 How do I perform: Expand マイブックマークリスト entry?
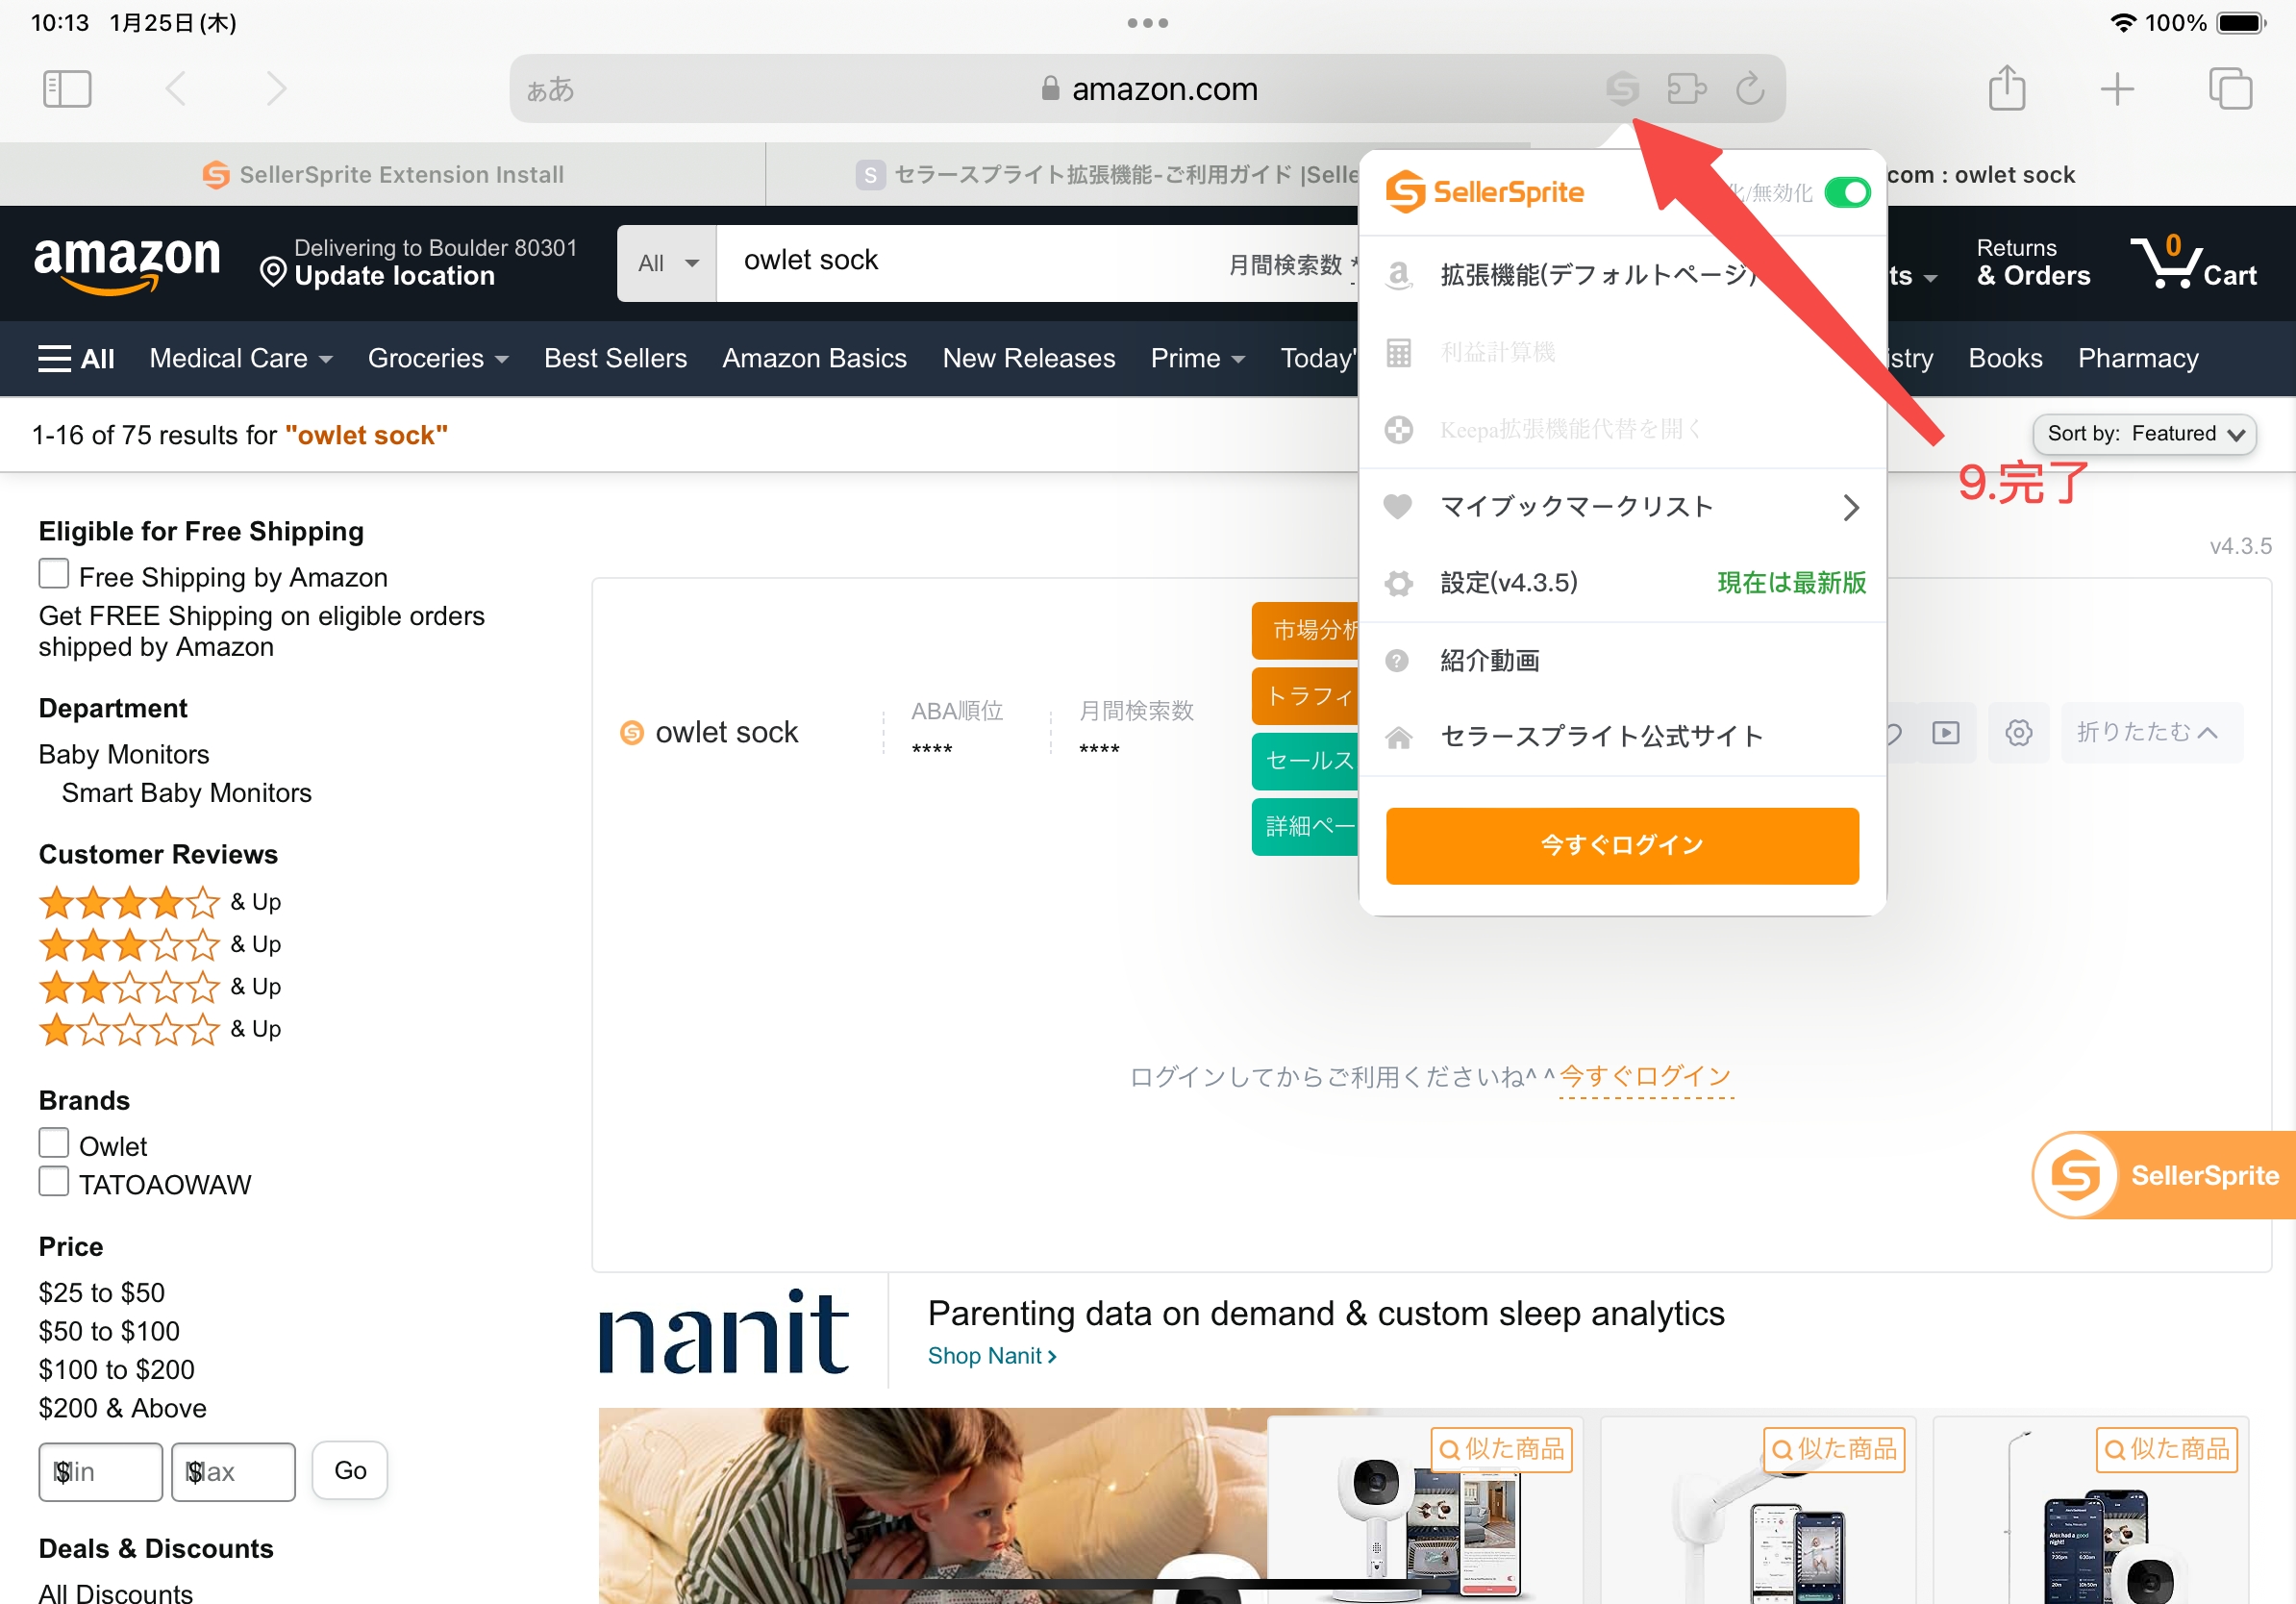click(x=1622, y=507)
